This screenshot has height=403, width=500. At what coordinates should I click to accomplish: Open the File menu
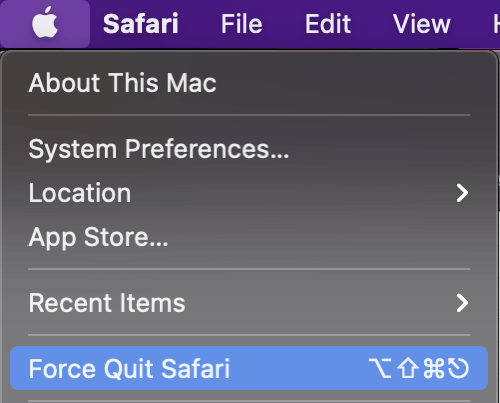pos(242,24)
